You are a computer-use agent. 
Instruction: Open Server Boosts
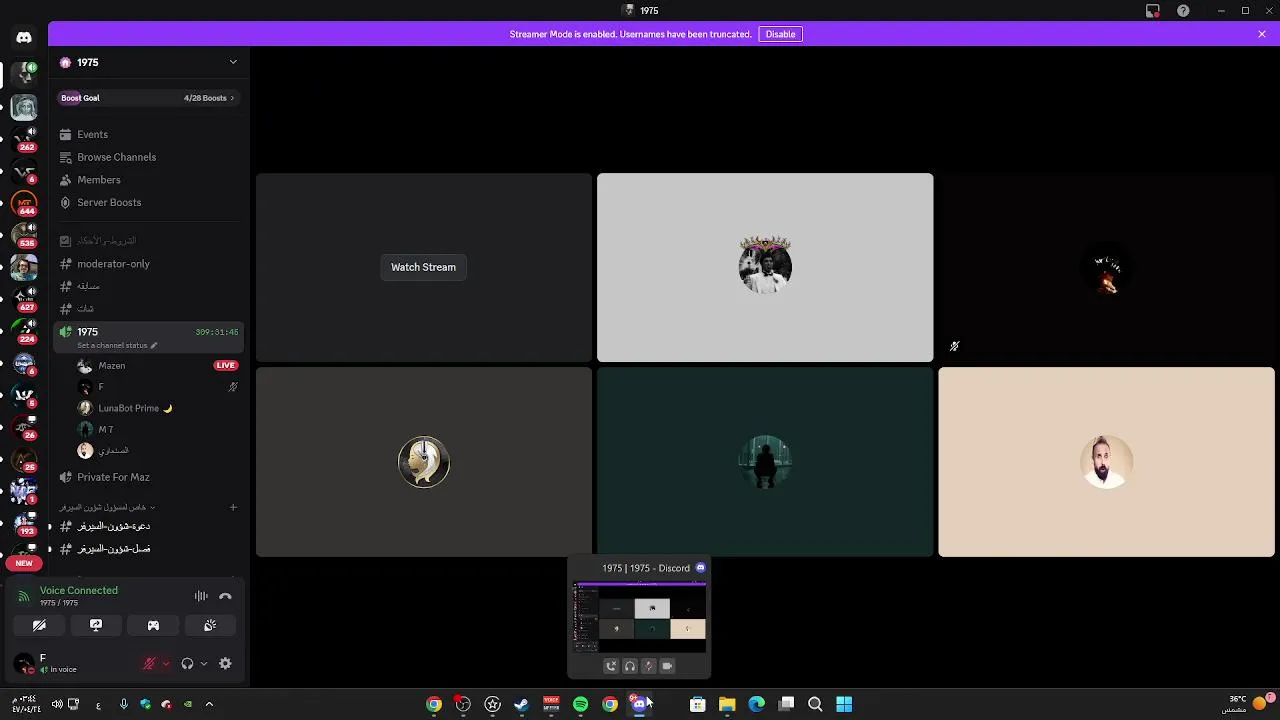[149, 202]
